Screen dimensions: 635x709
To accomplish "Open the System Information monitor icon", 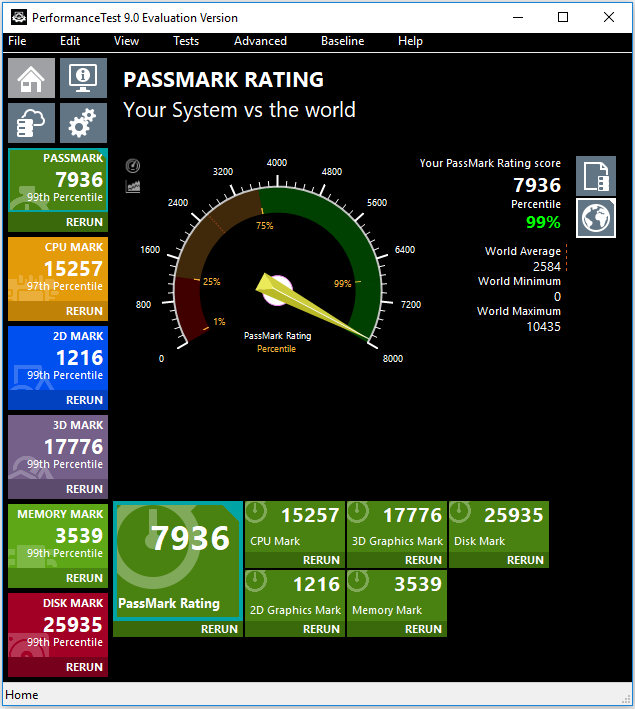I will pyautogui.click(x=83, y=78).
